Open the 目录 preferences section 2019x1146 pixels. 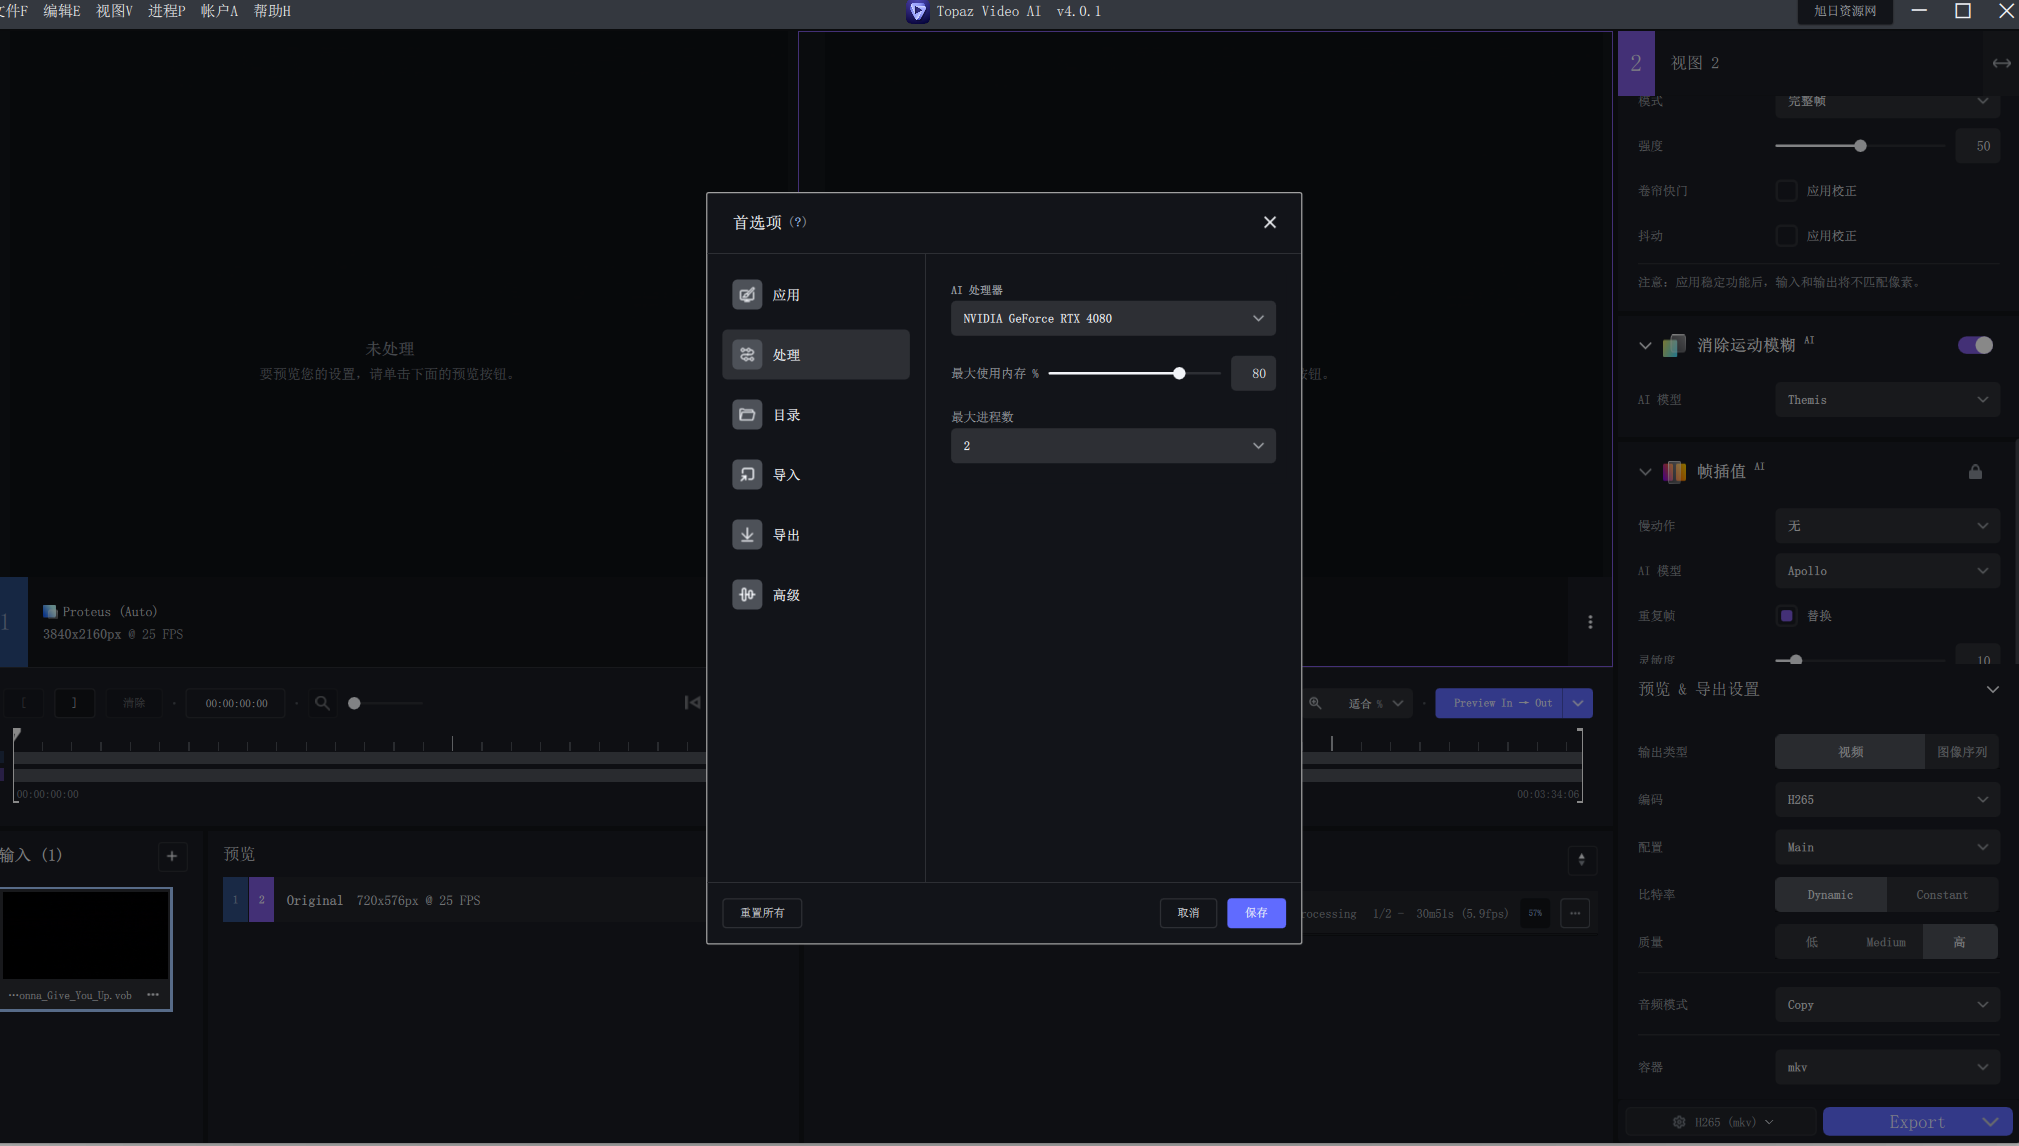tap(786, 414)
